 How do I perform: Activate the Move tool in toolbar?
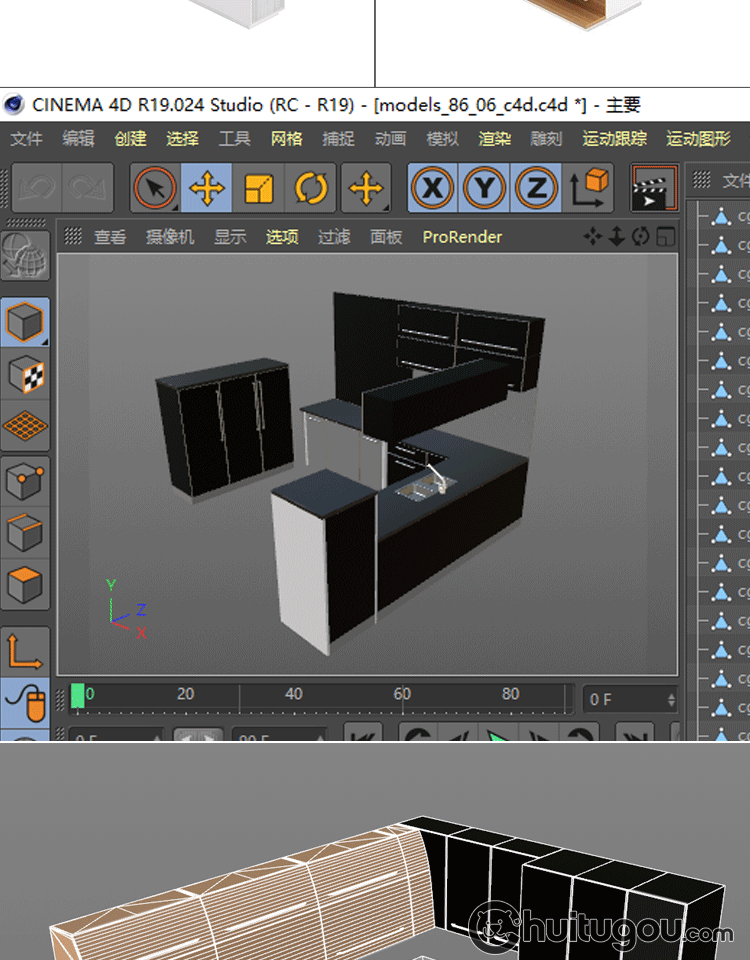(x=207, y=188)
